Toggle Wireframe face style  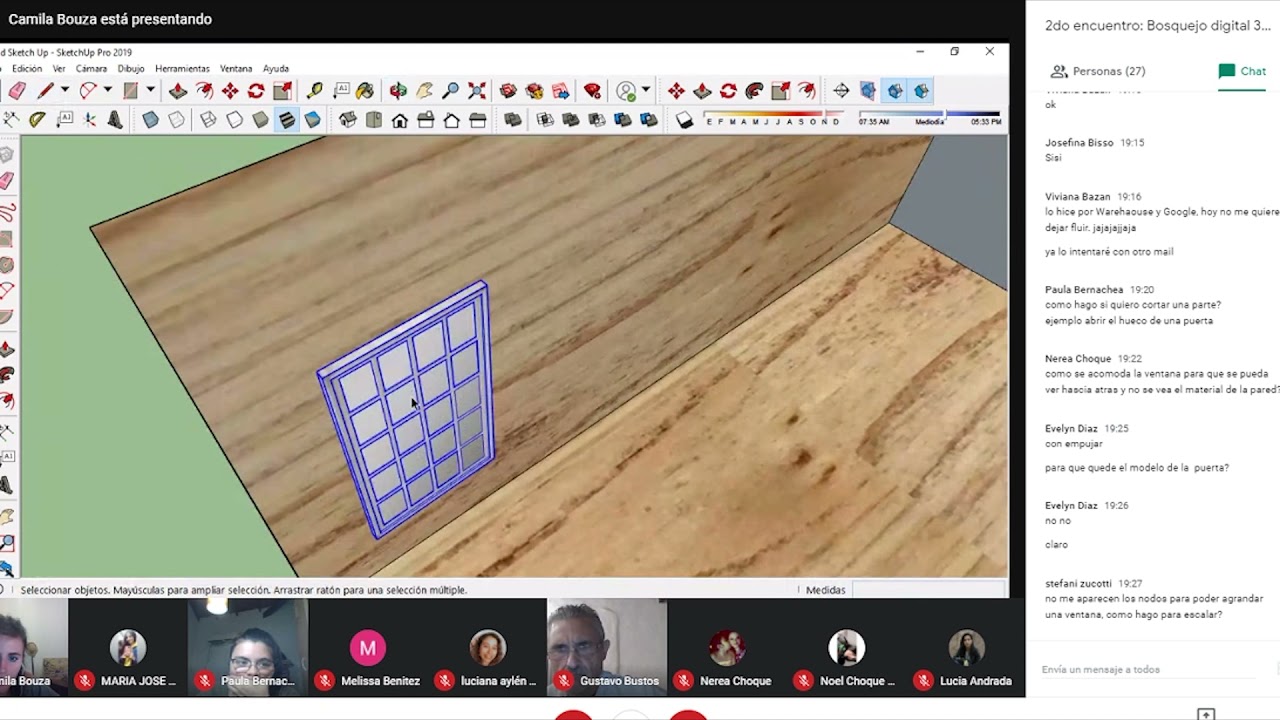(208, 120)
